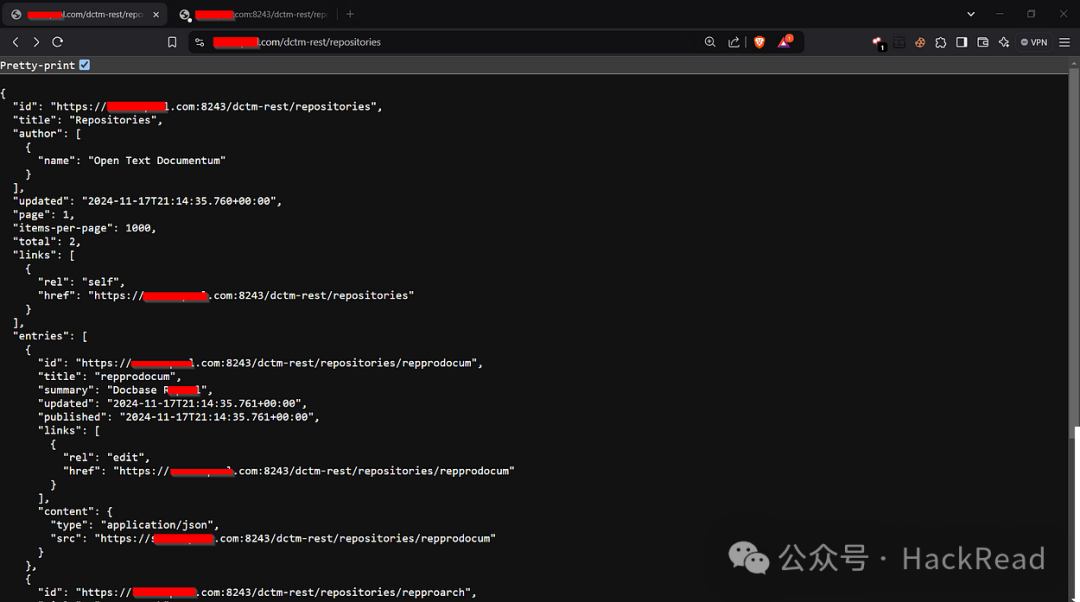The width and height of the screenshot is (1080, 602).
Task: Open Brave Wallet
Action: point(983,42)
